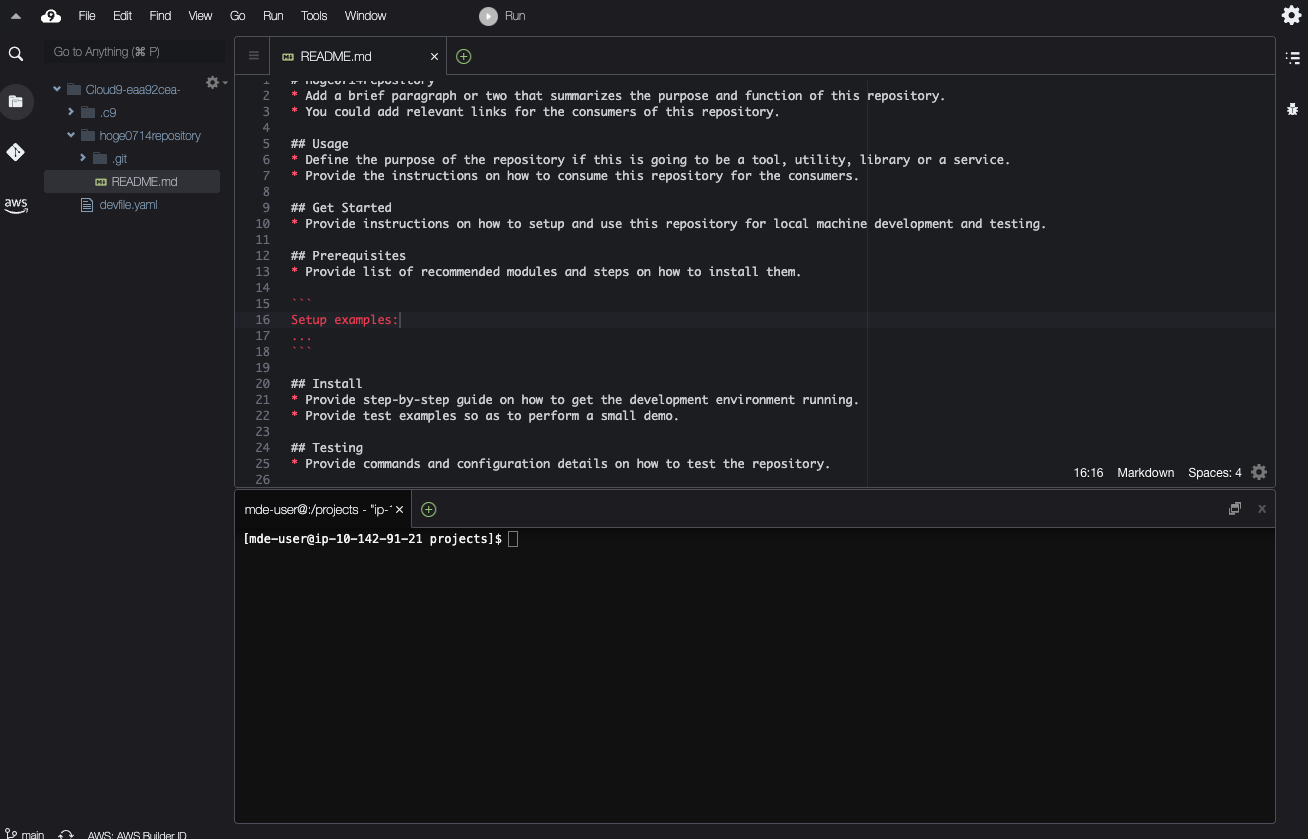Add a new terminal tab with the plus icon
The image size is (1308, 839).
pos(428,510)
